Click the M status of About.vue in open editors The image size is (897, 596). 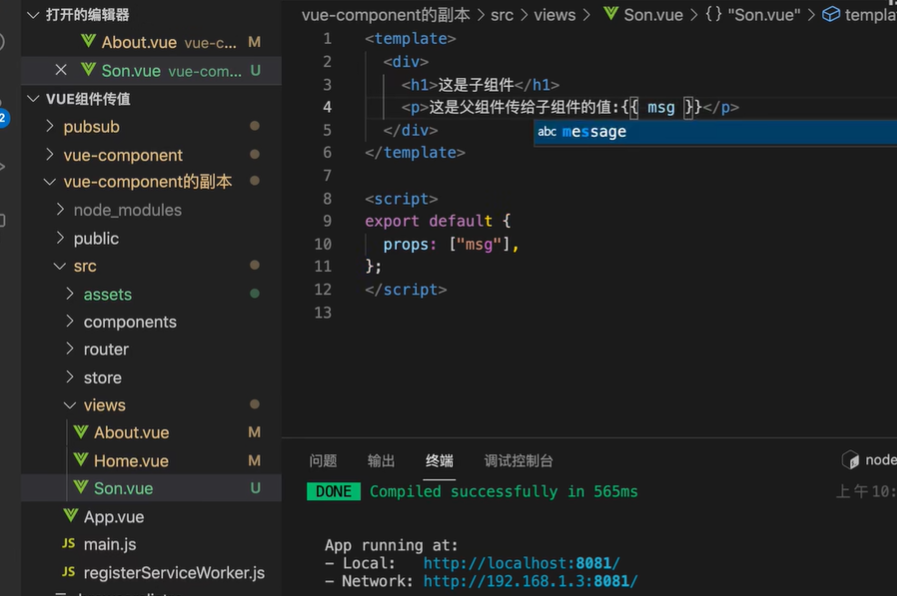tap(255, 42)
